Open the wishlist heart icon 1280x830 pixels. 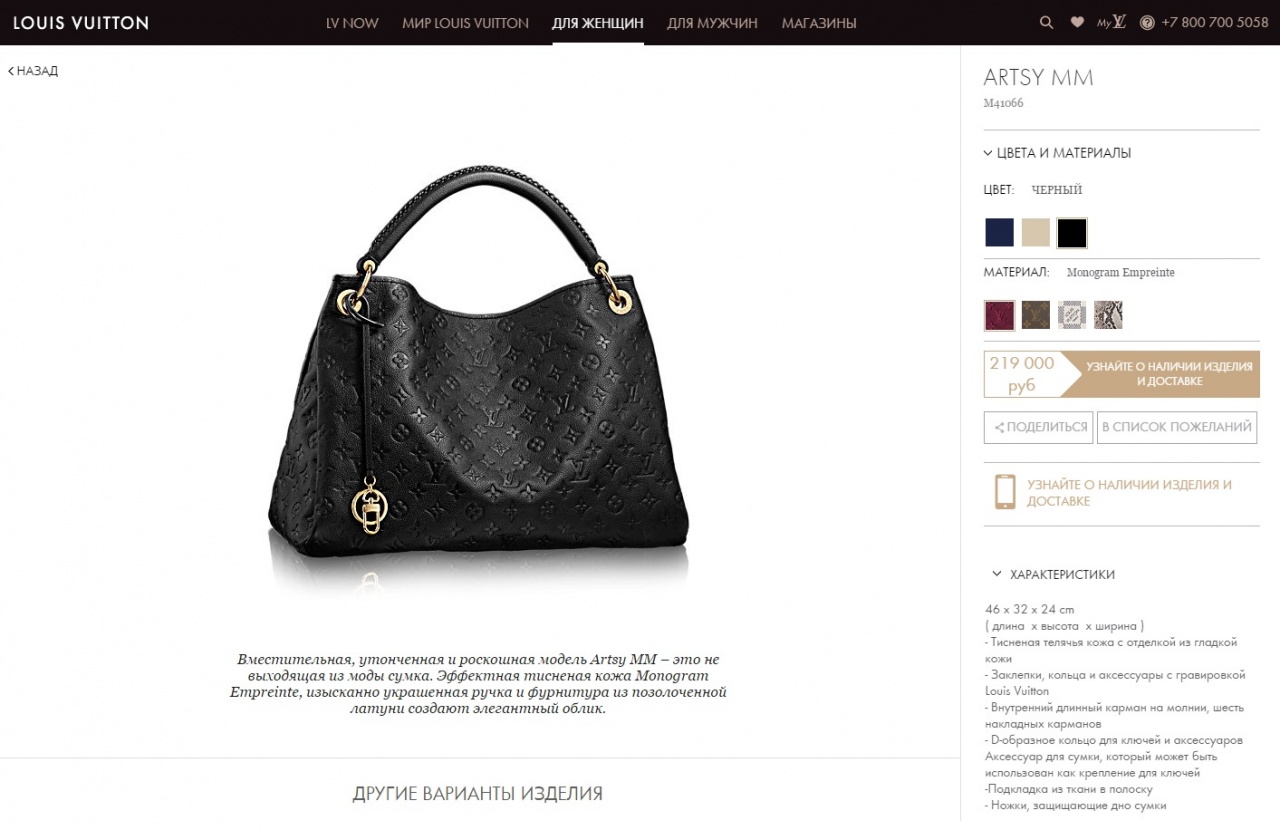coord(1077,22)
